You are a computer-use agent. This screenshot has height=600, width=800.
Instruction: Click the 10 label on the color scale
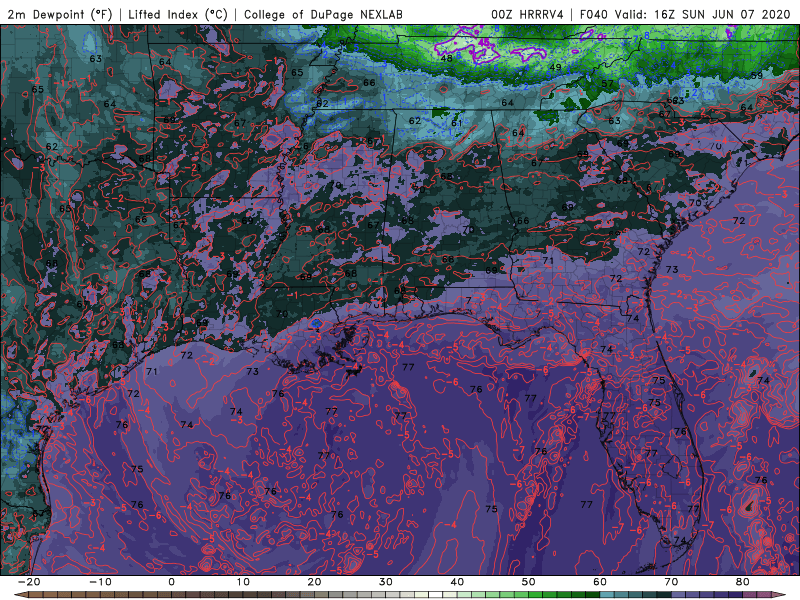tap(243, 582)
